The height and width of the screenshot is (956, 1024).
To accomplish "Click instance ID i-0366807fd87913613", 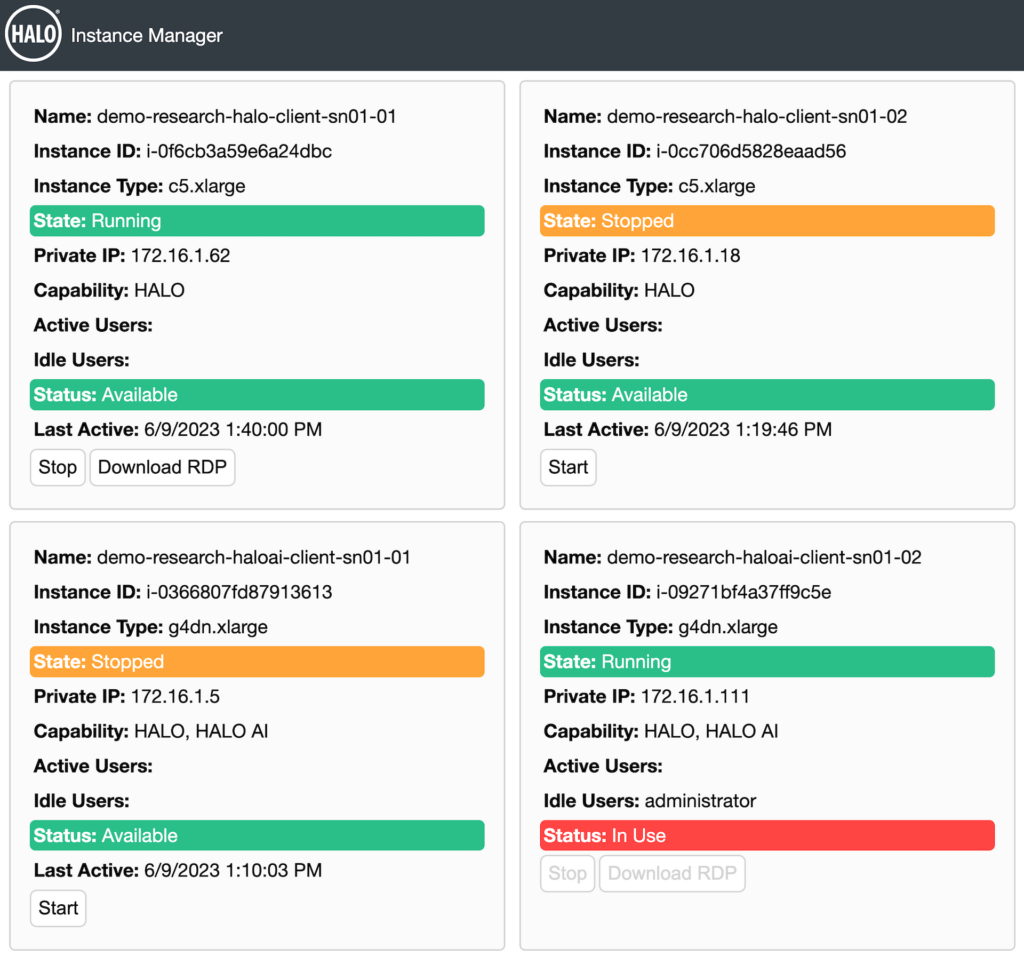I will pyautogui.click(x=239, y=592).
